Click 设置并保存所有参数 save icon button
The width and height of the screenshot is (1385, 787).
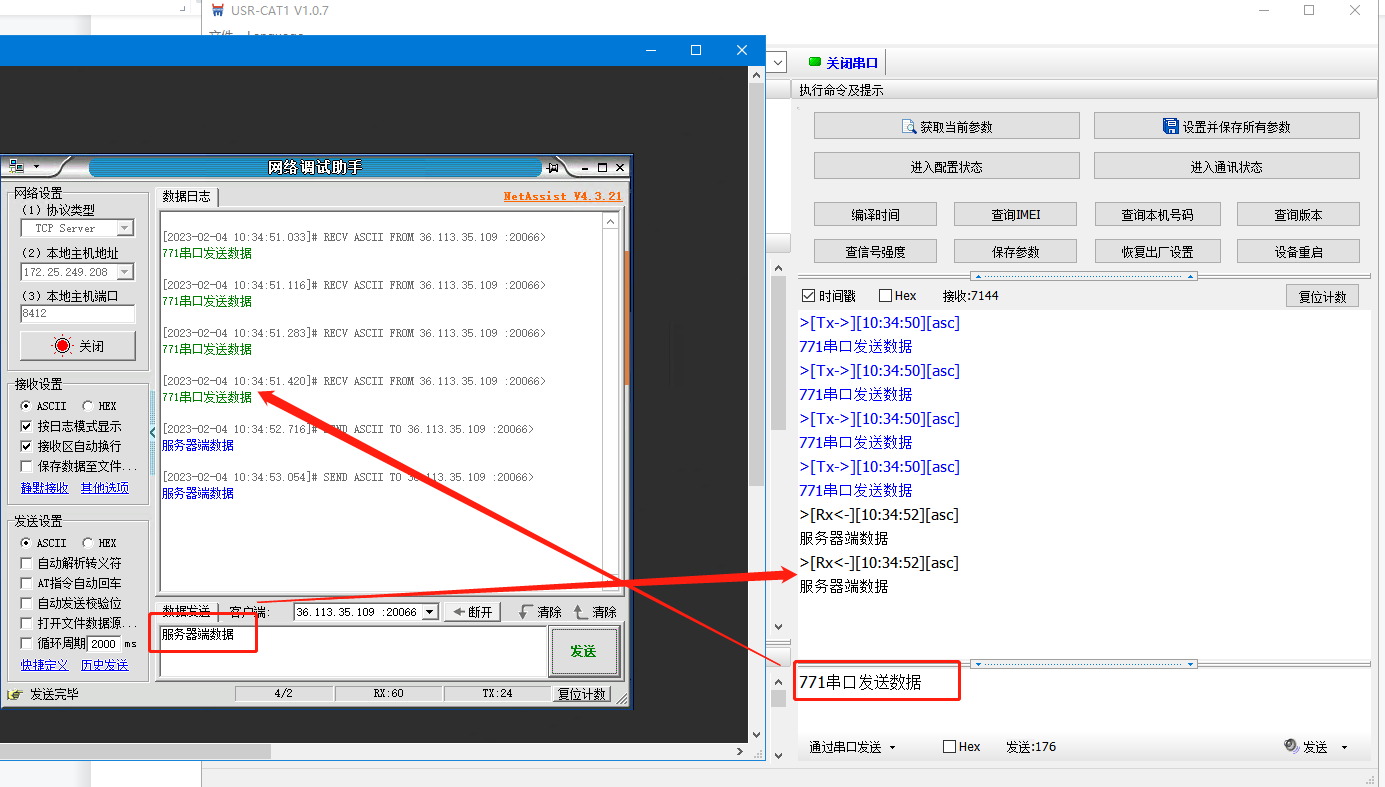pyautogui.click(x=1226, y=127)
